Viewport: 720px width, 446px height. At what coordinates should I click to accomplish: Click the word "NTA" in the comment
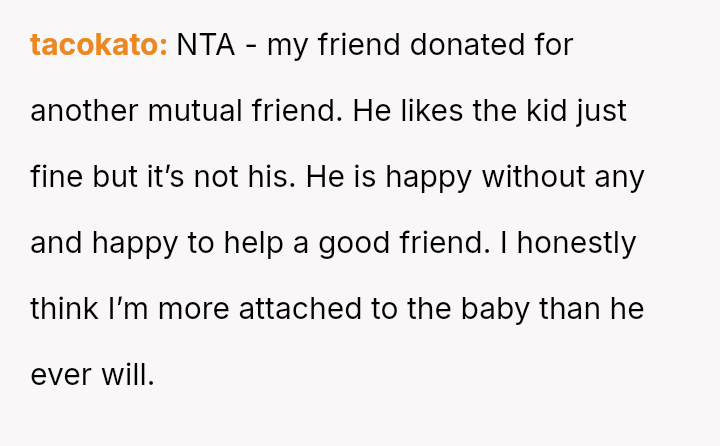207,45
